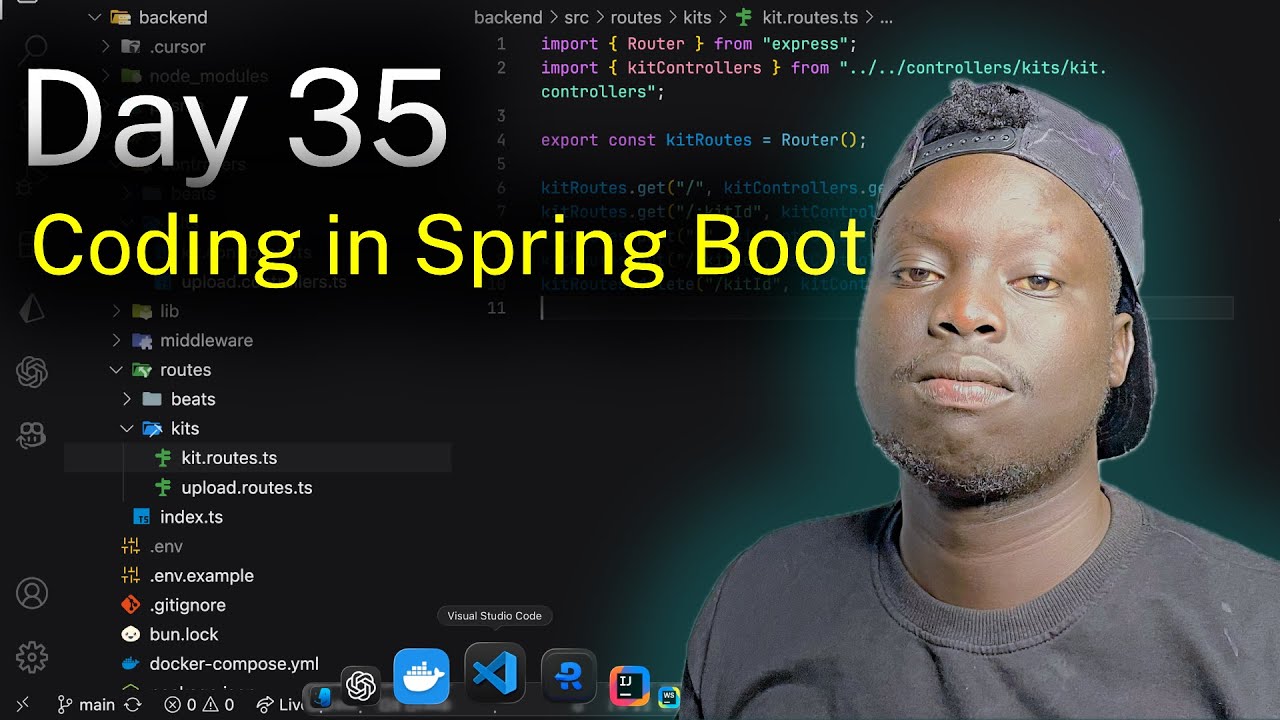Click the Visual Studio Code dock icon
1280x720 pixels.
pyautogui.click(x=494, y=672)
